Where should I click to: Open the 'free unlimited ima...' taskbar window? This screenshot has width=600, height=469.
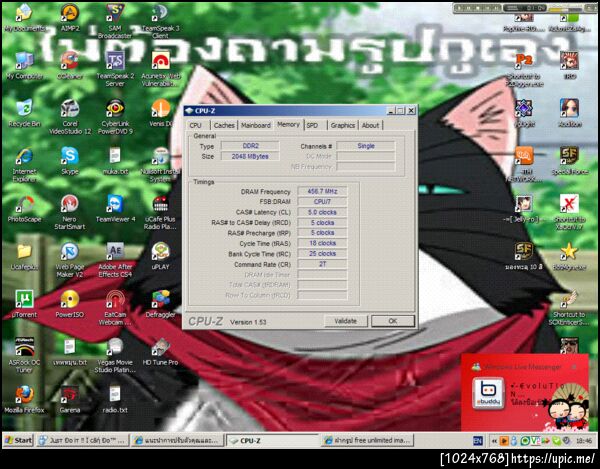(x=368, y=441)
